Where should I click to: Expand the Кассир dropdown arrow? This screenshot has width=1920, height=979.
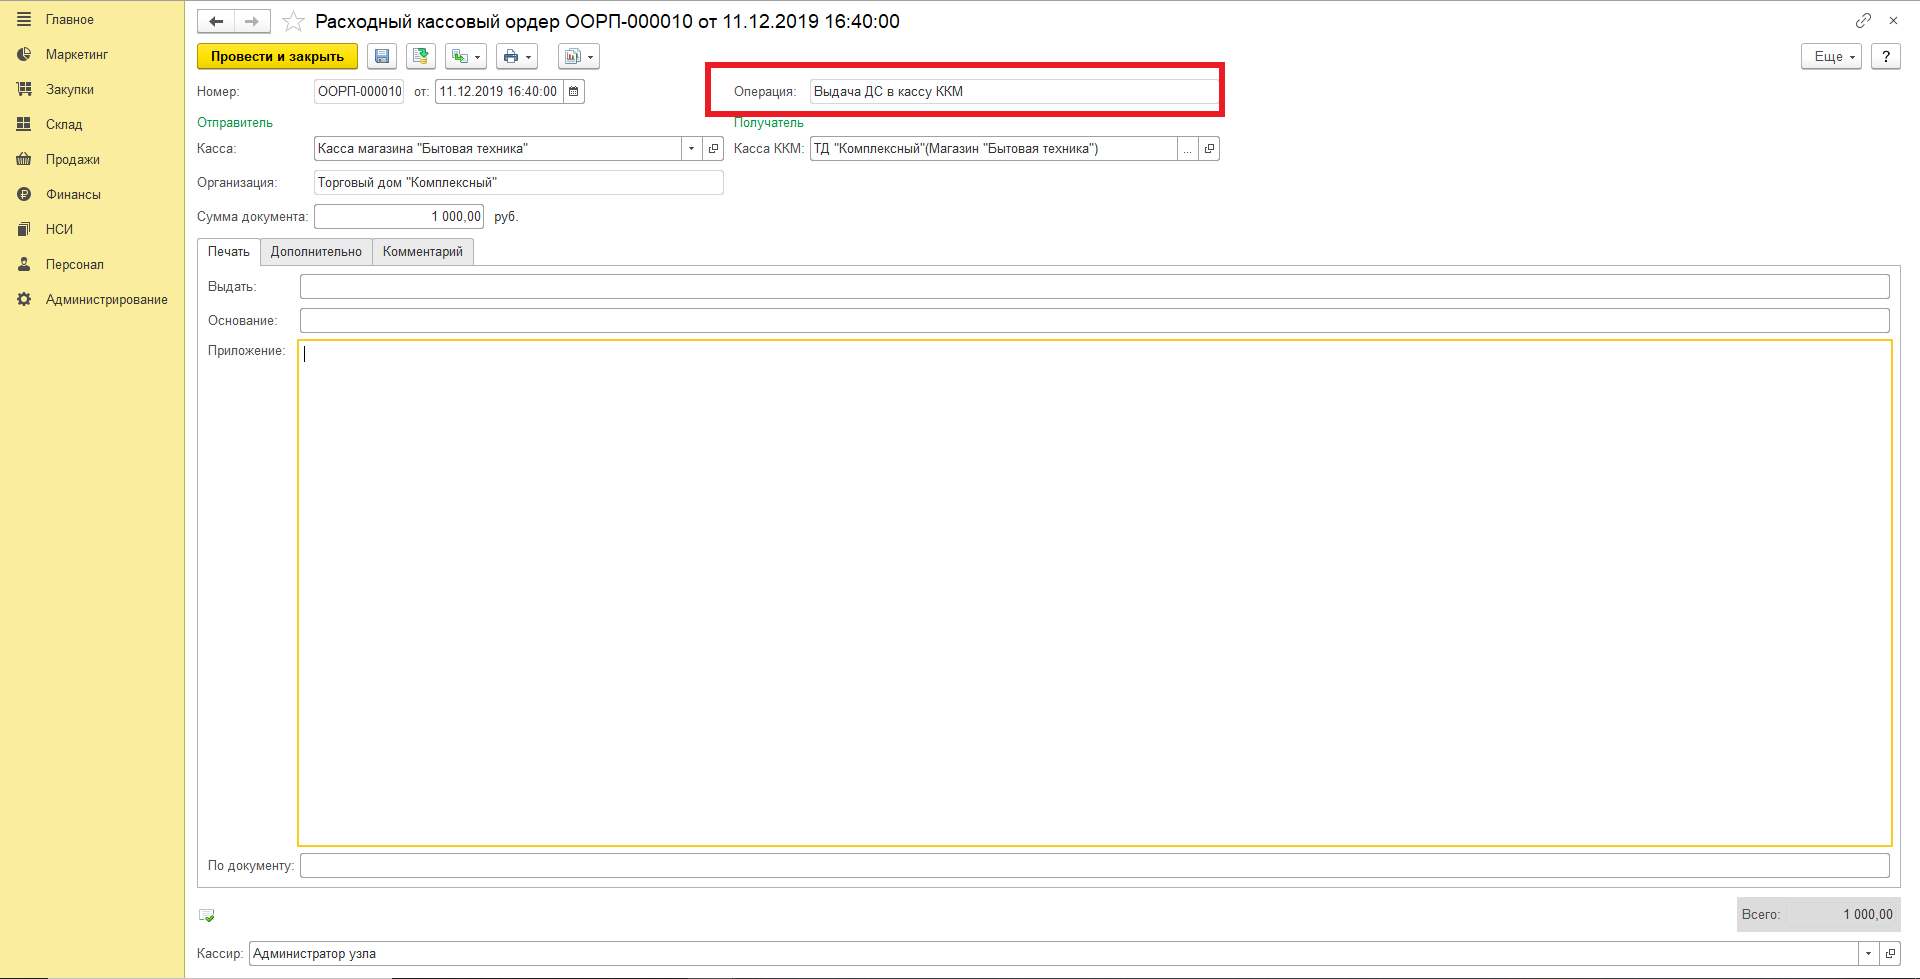coord(1868,954)
